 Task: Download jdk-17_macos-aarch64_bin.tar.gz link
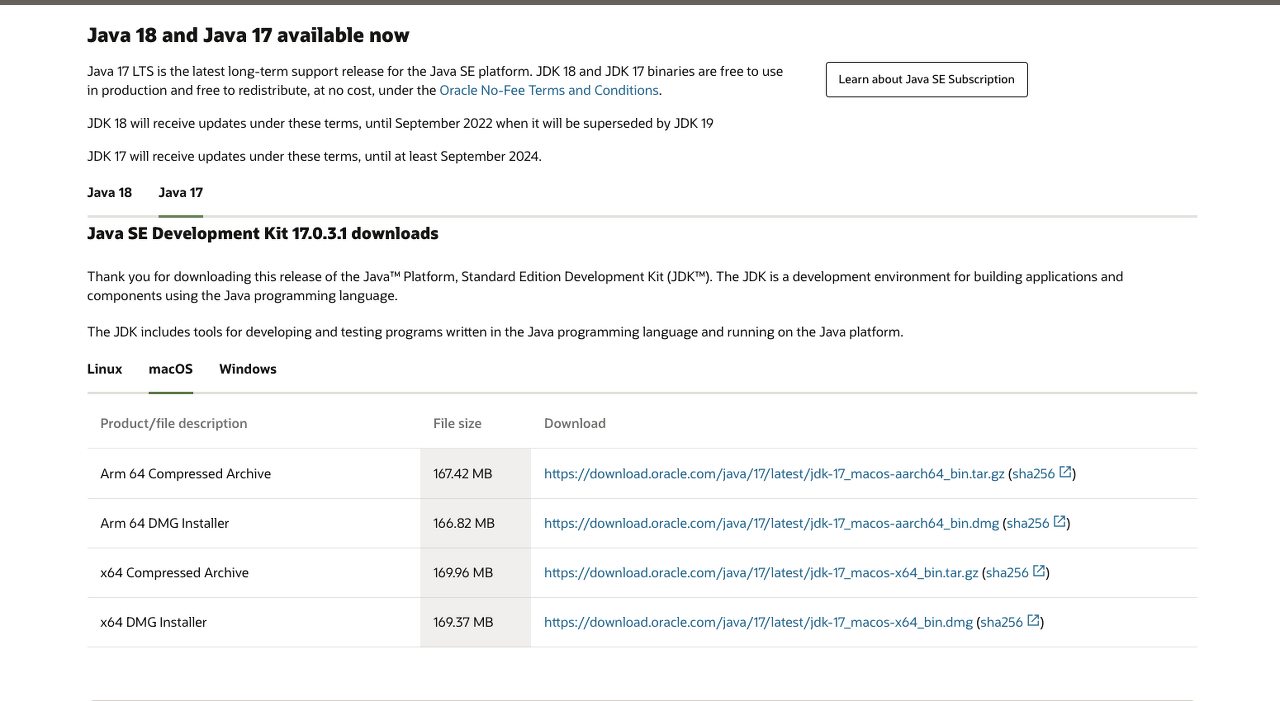(x=774, y=474)
